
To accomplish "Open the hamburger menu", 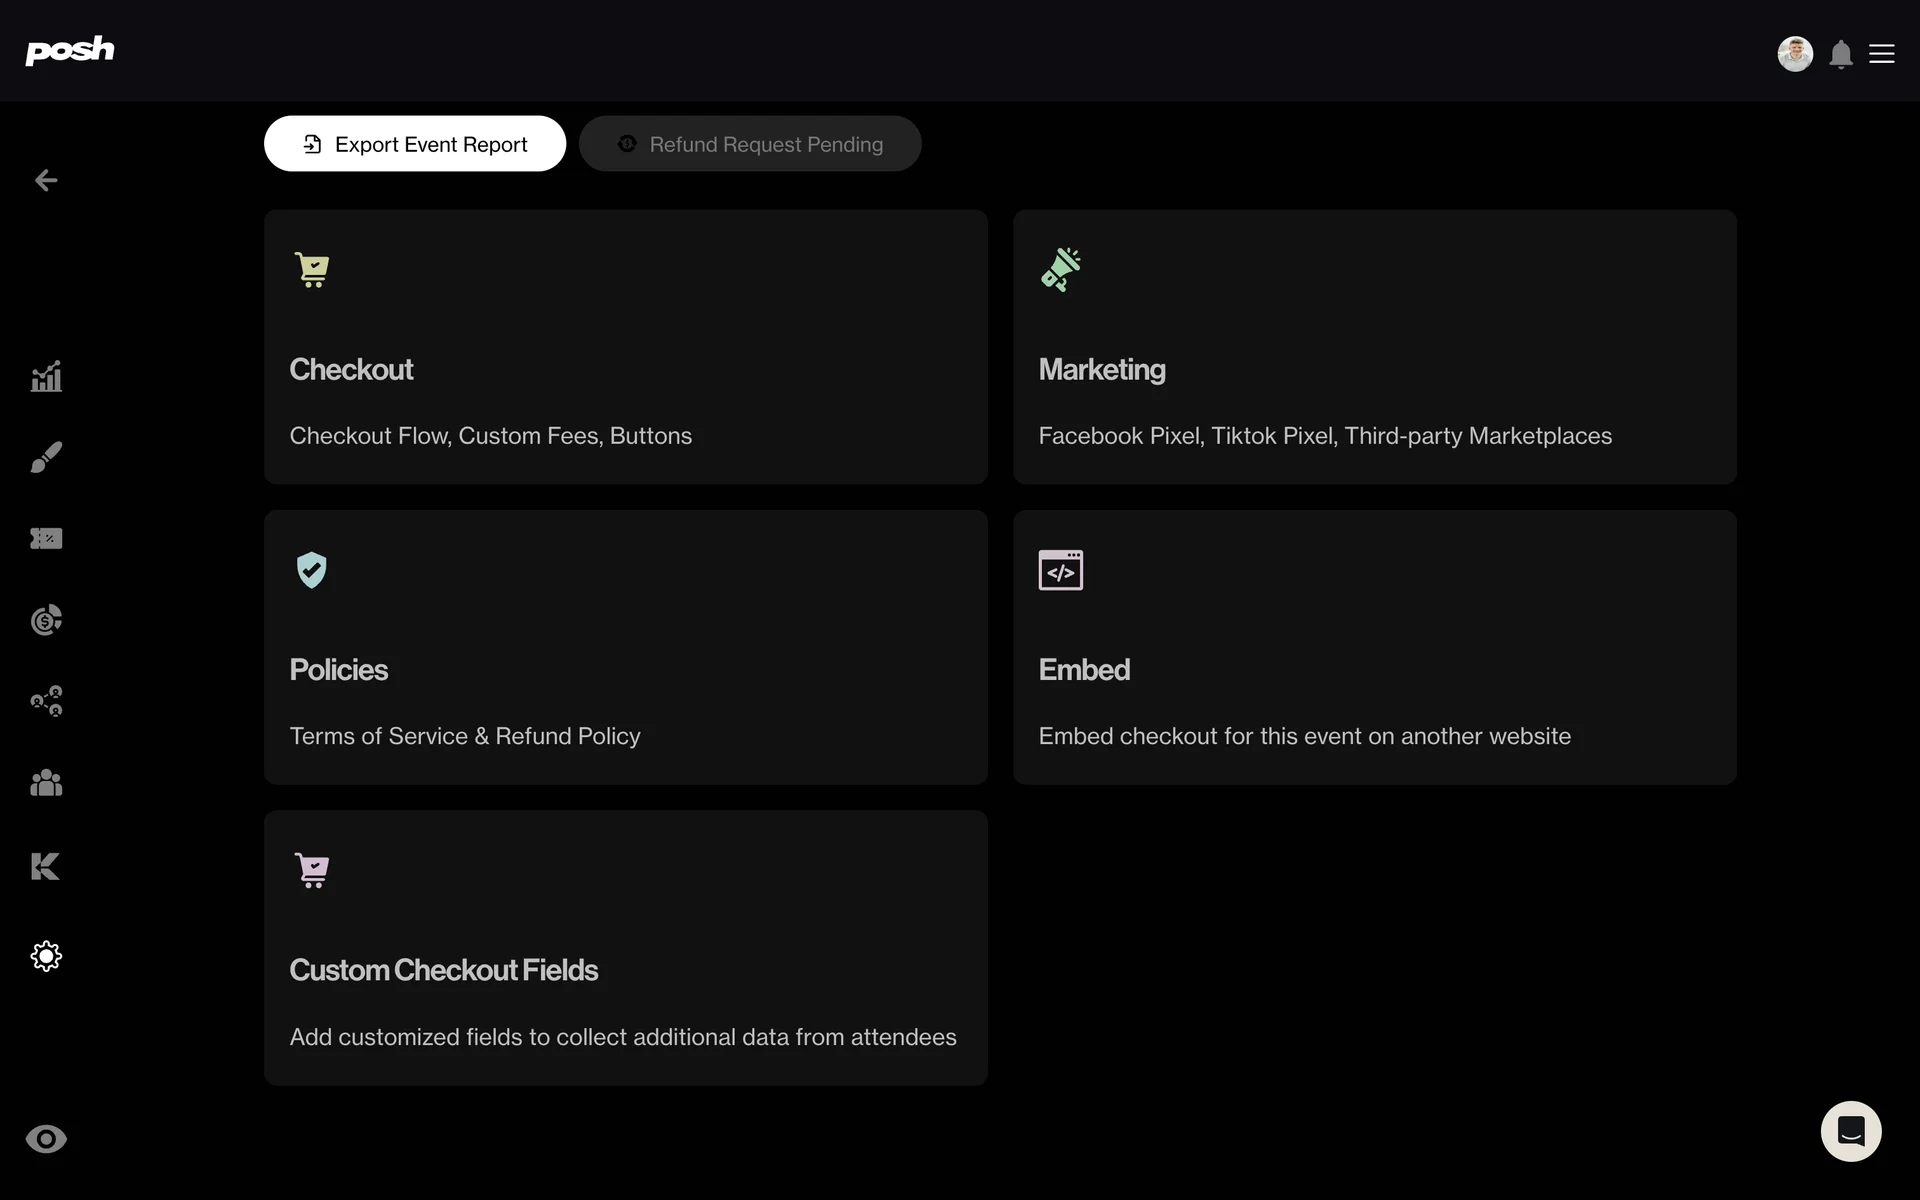I will point(1881,54).
